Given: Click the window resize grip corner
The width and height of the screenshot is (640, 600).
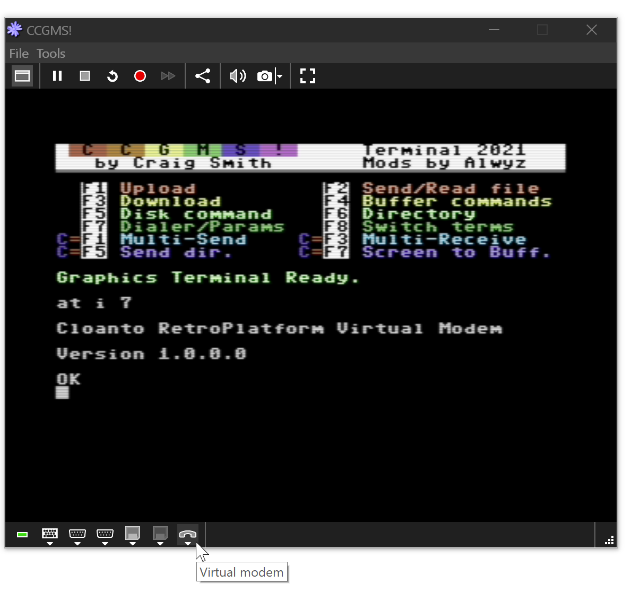Looking at the screenshot, I should tap(609, 540).
